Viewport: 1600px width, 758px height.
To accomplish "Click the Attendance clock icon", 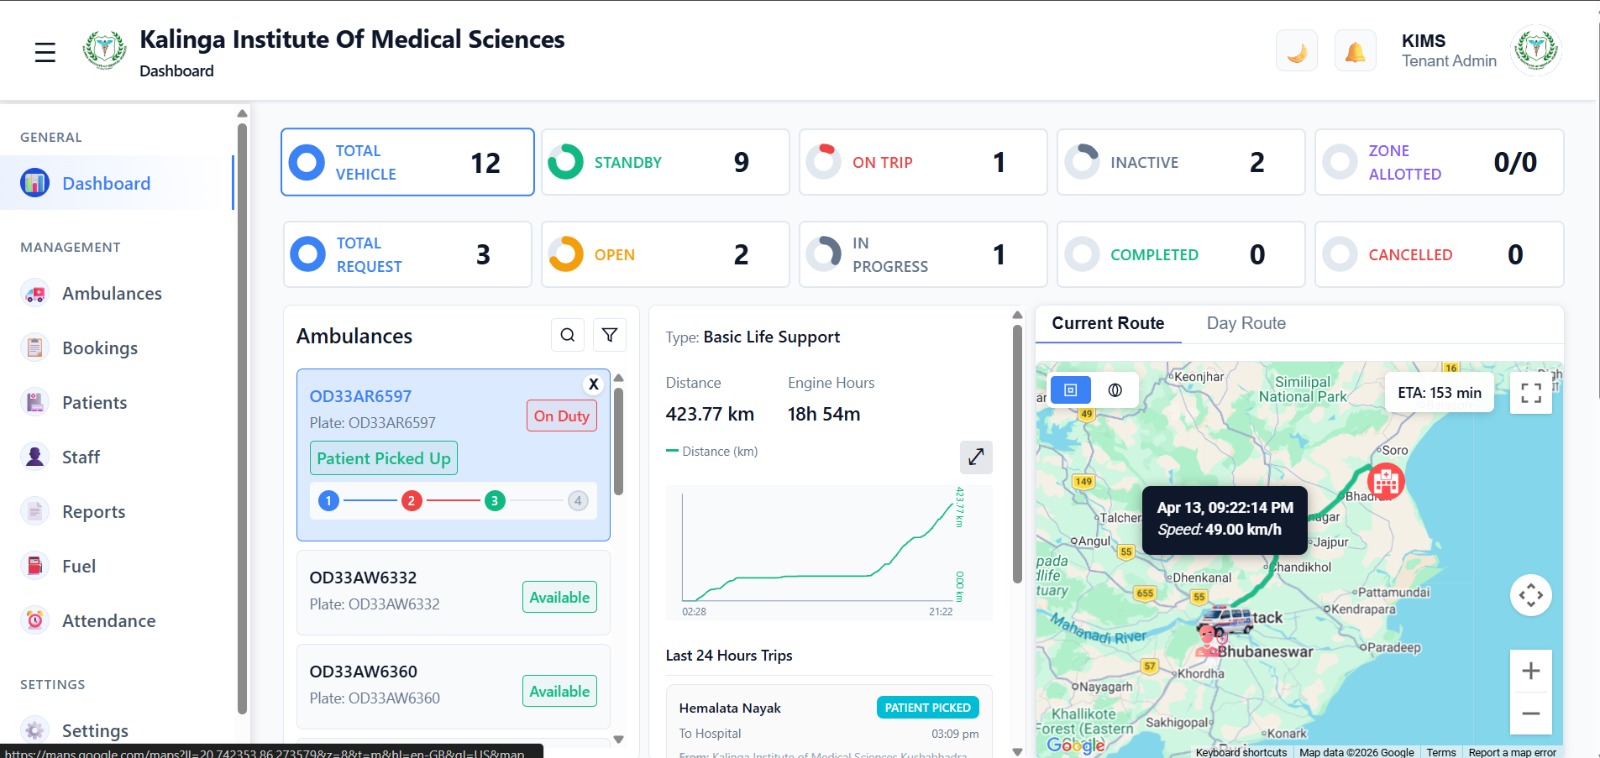I will click(x=35, y=620).
